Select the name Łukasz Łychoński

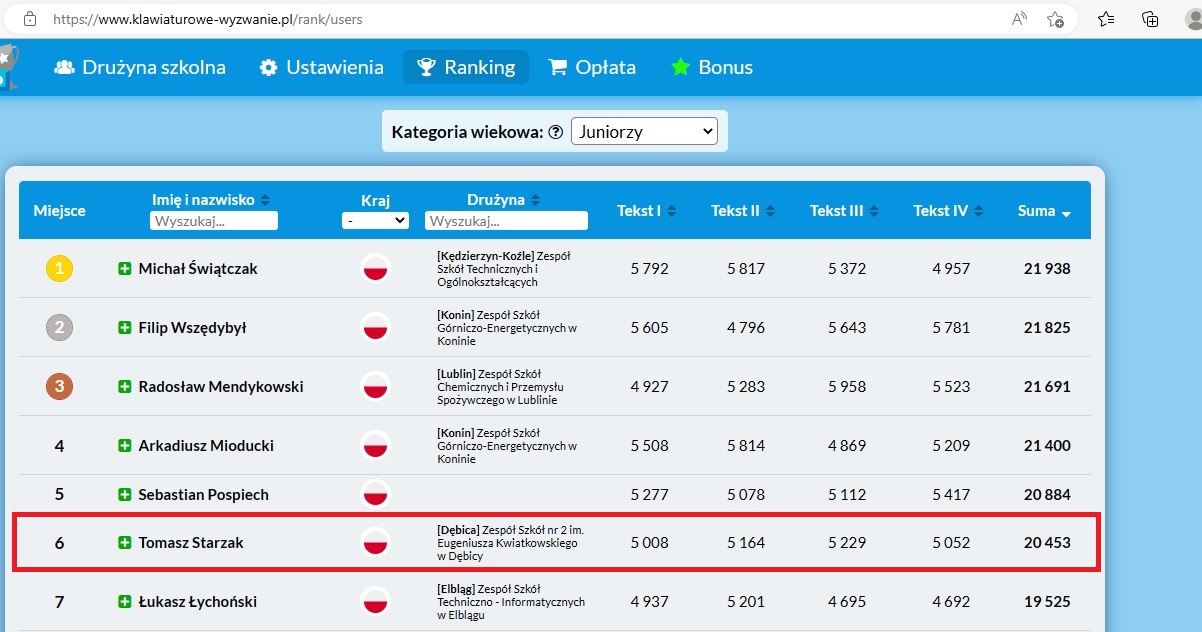(198, 602)
